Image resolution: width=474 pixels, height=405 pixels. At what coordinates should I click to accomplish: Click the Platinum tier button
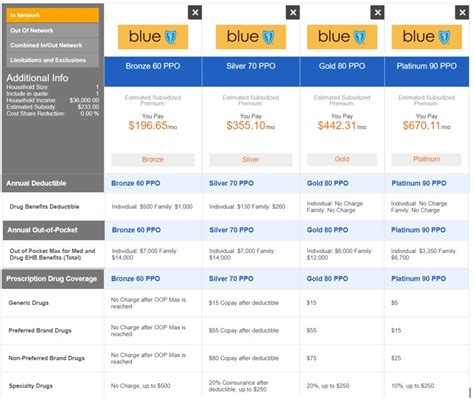coord(427,159)
